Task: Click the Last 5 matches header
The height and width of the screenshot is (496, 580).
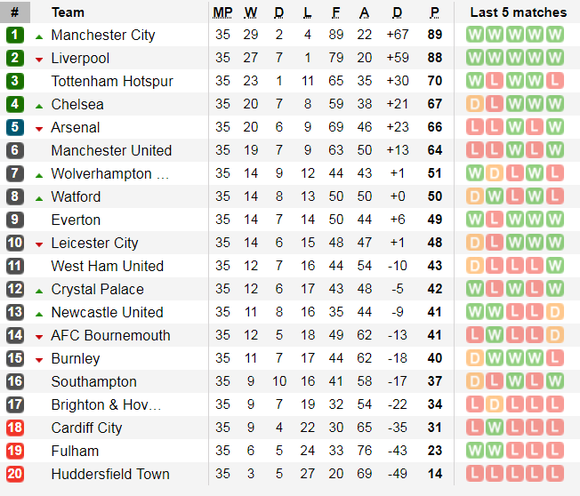Action: tap(518, 12)
